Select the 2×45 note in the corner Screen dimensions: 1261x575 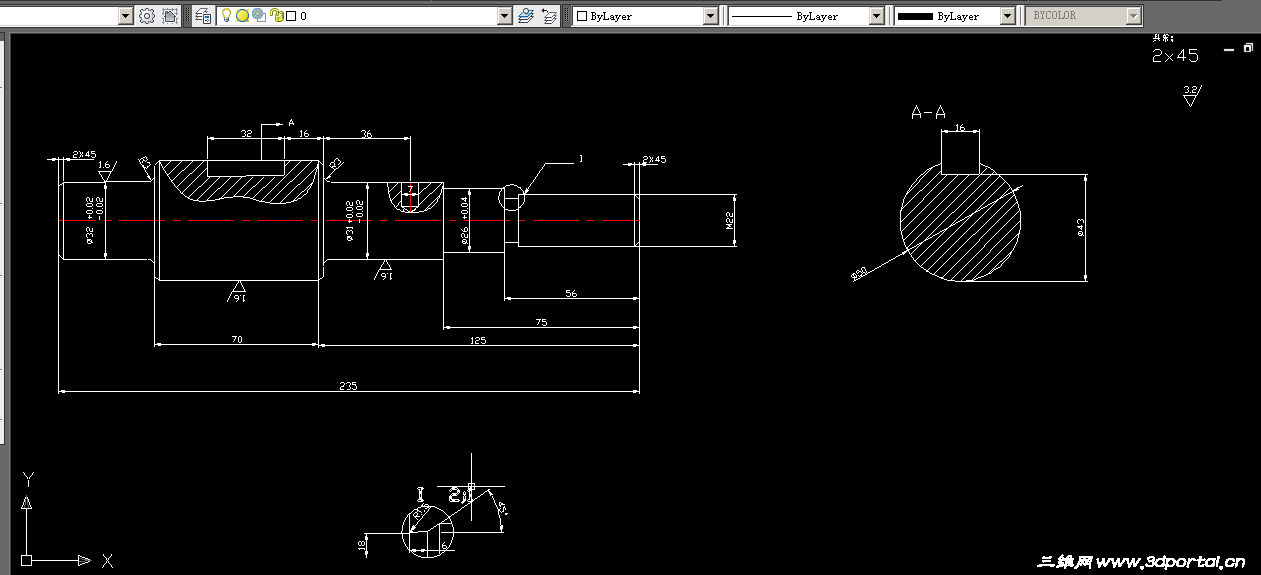(x=1175, y=56)
